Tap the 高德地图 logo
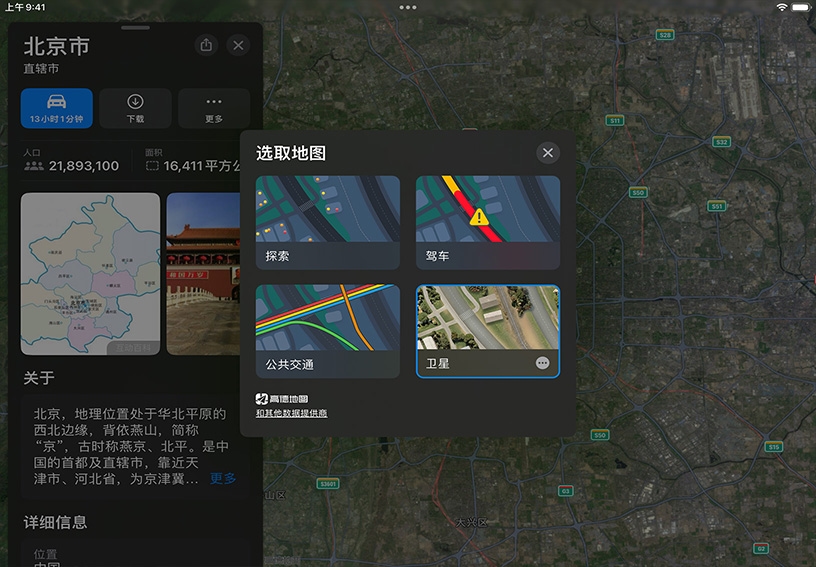 275,398
